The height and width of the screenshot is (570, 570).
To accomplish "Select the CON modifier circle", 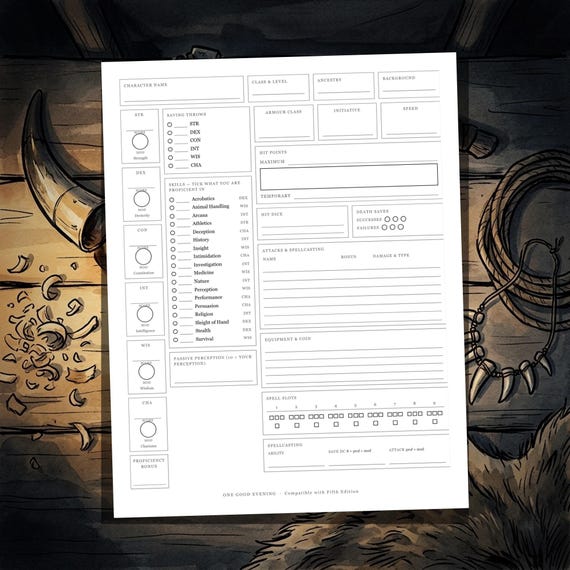I will 143,257.
